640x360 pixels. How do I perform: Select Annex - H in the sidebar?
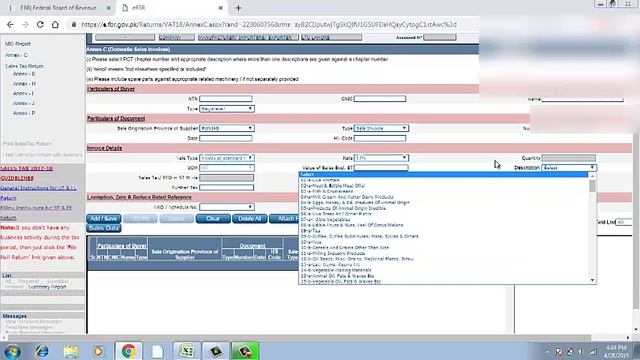[24, 84]
